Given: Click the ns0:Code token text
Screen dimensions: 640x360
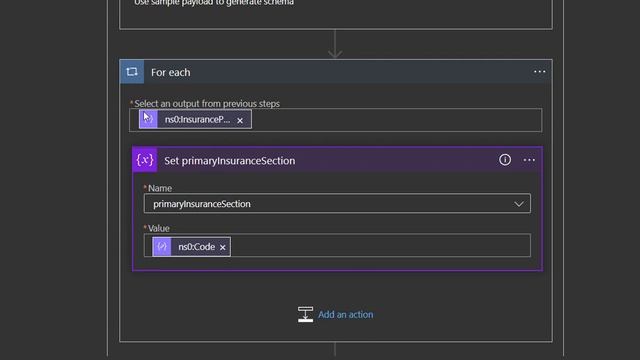Looking at the screenshot, I should pos(196,247).
